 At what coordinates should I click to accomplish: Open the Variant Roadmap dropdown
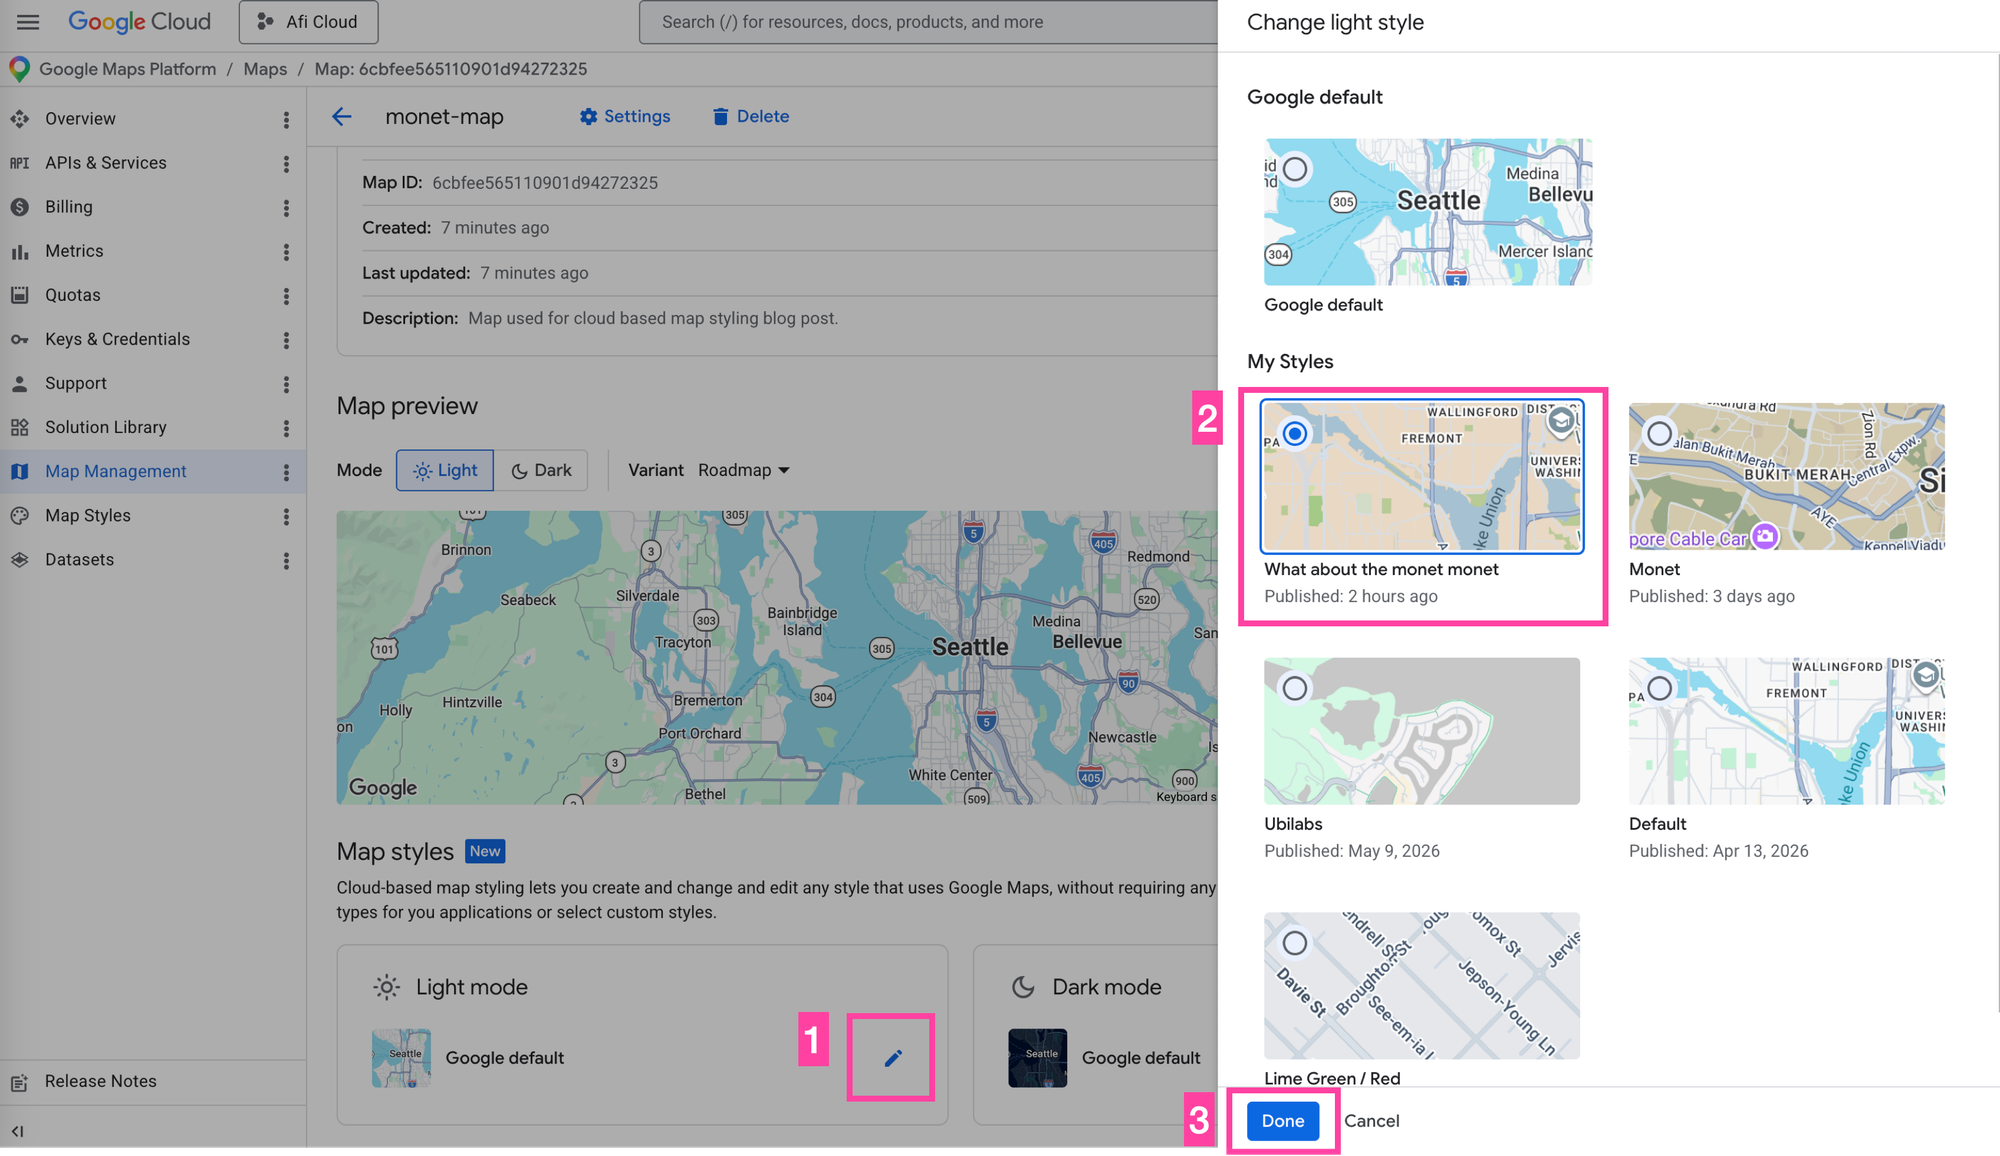pyautogui.click(x=744, y=470)
